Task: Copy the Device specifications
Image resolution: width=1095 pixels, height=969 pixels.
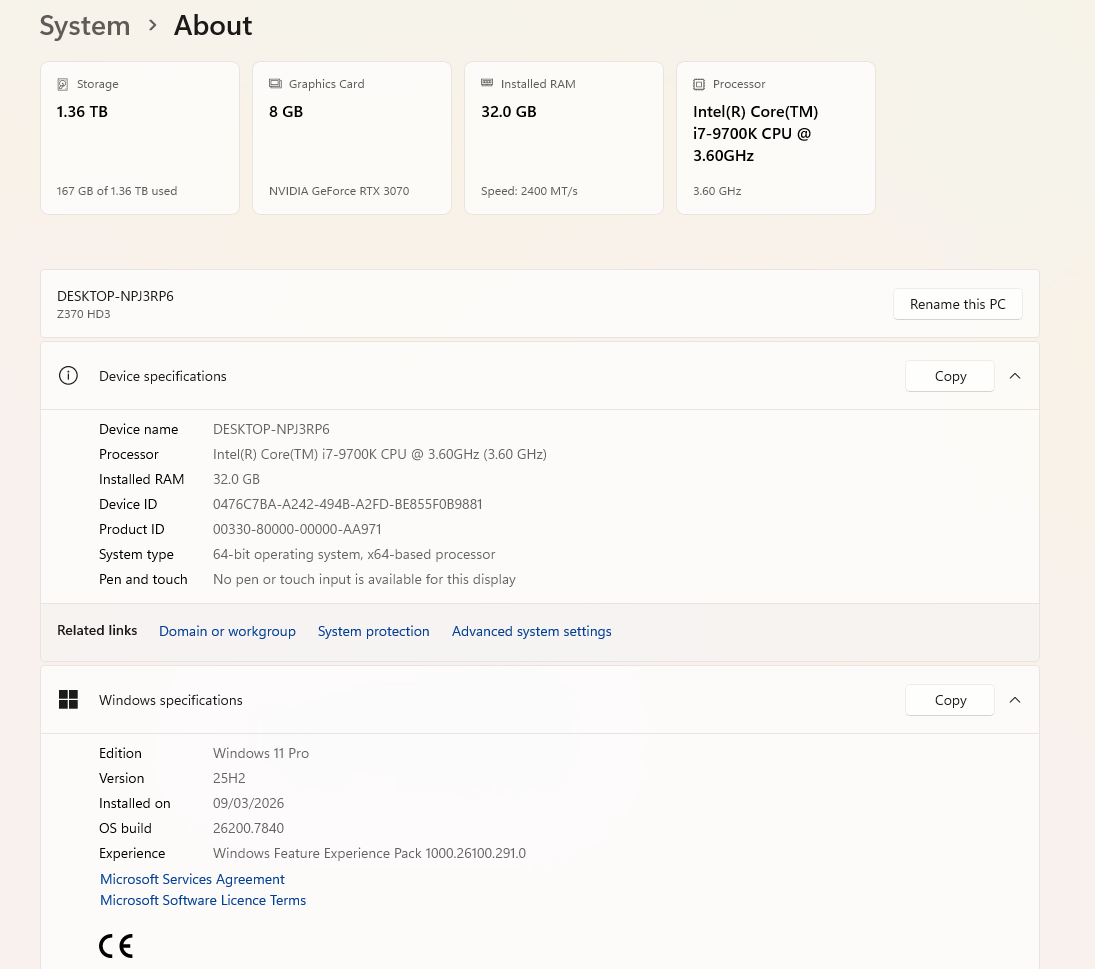Action: [x=950, y=376]
